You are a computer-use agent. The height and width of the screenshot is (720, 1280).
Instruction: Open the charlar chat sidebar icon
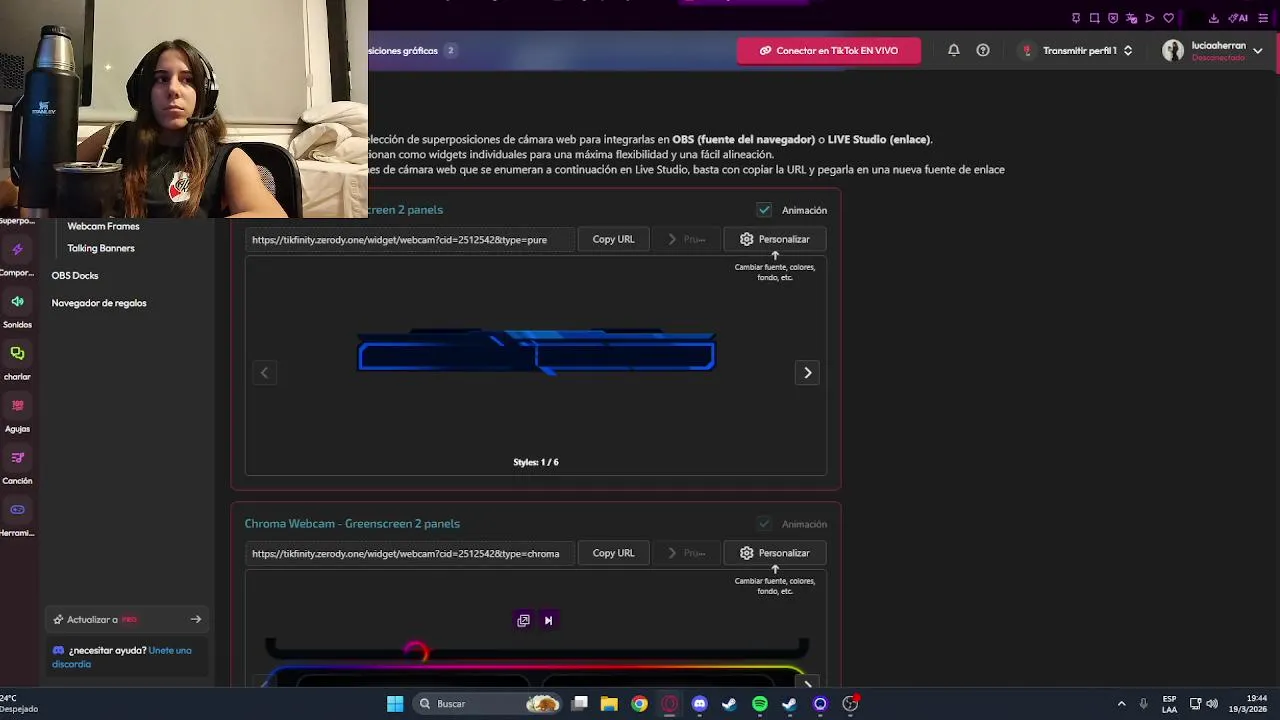click(x=17, y=353)
